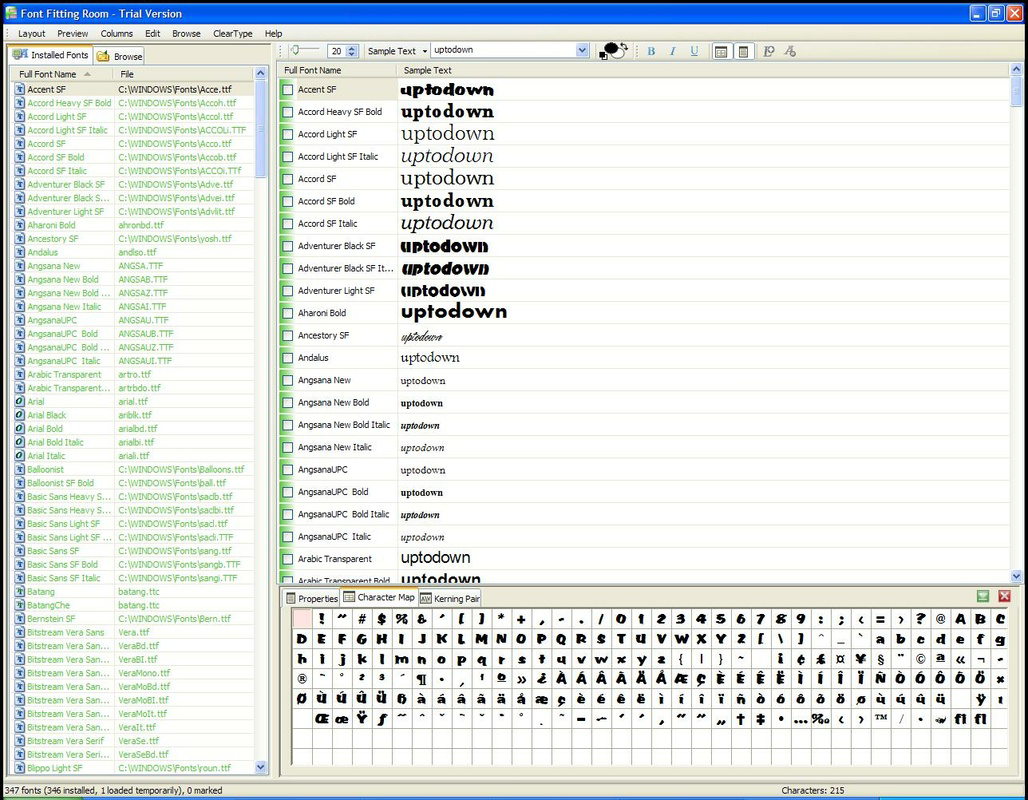Click Full Font Name header in preview list
The height and width of the screenshot is (800, 1028).
tap(338, 70)
